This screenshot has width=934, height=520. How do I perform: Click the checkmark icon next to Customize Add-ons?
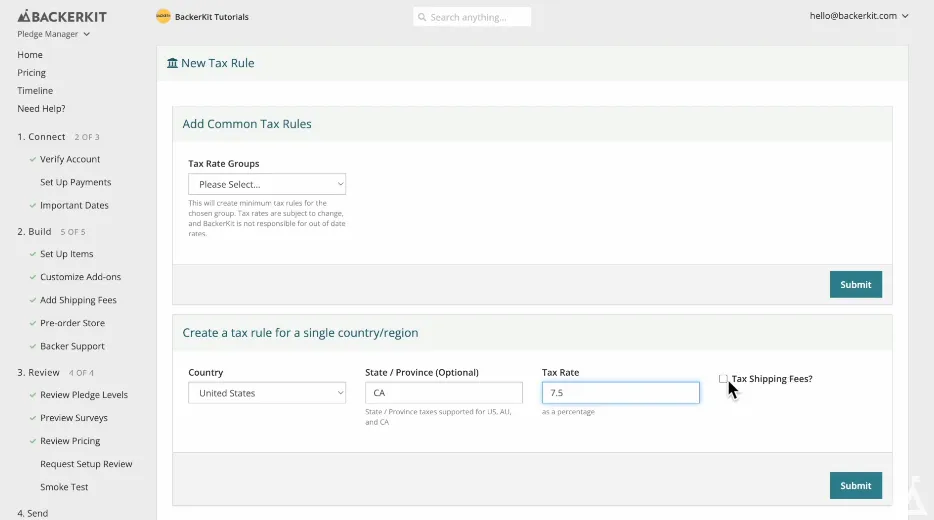coord(33,277)
